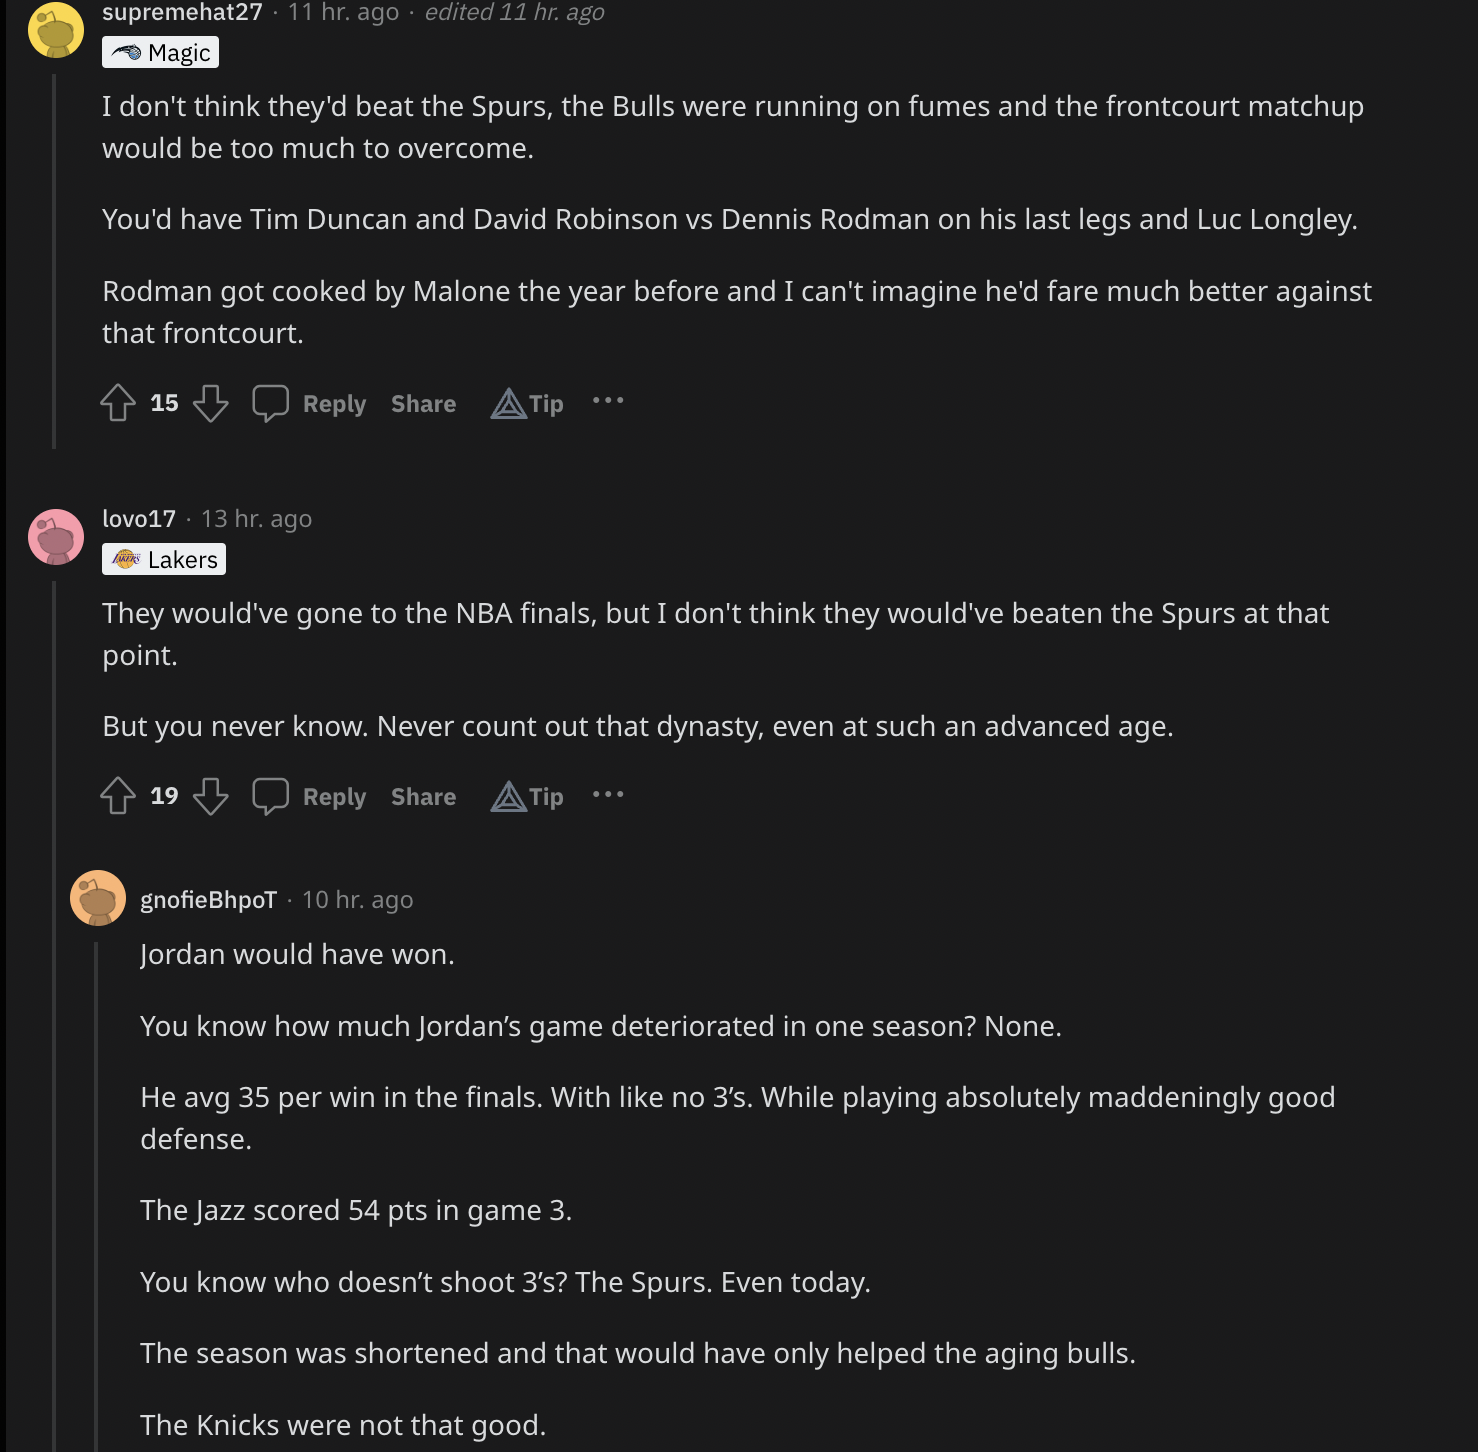1478x1452 pixels.
Task: Share lovo17's comment
Action: pos(423,797)
